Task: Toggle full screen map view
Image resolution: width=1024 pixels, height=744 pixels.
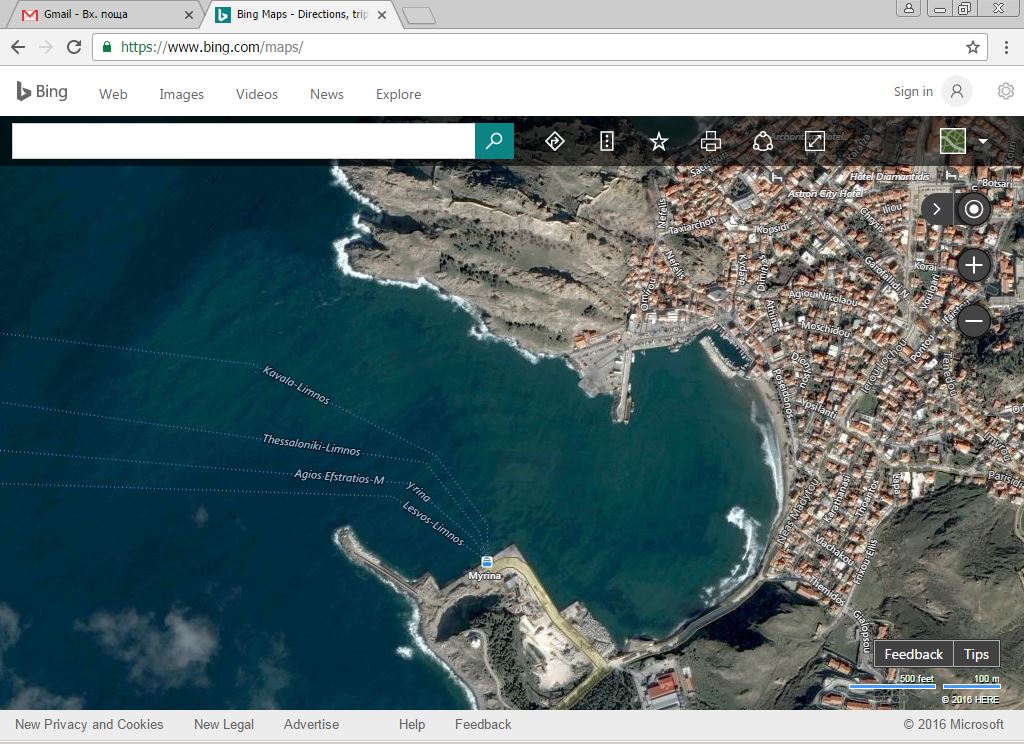Action: [x=815, y=141]
